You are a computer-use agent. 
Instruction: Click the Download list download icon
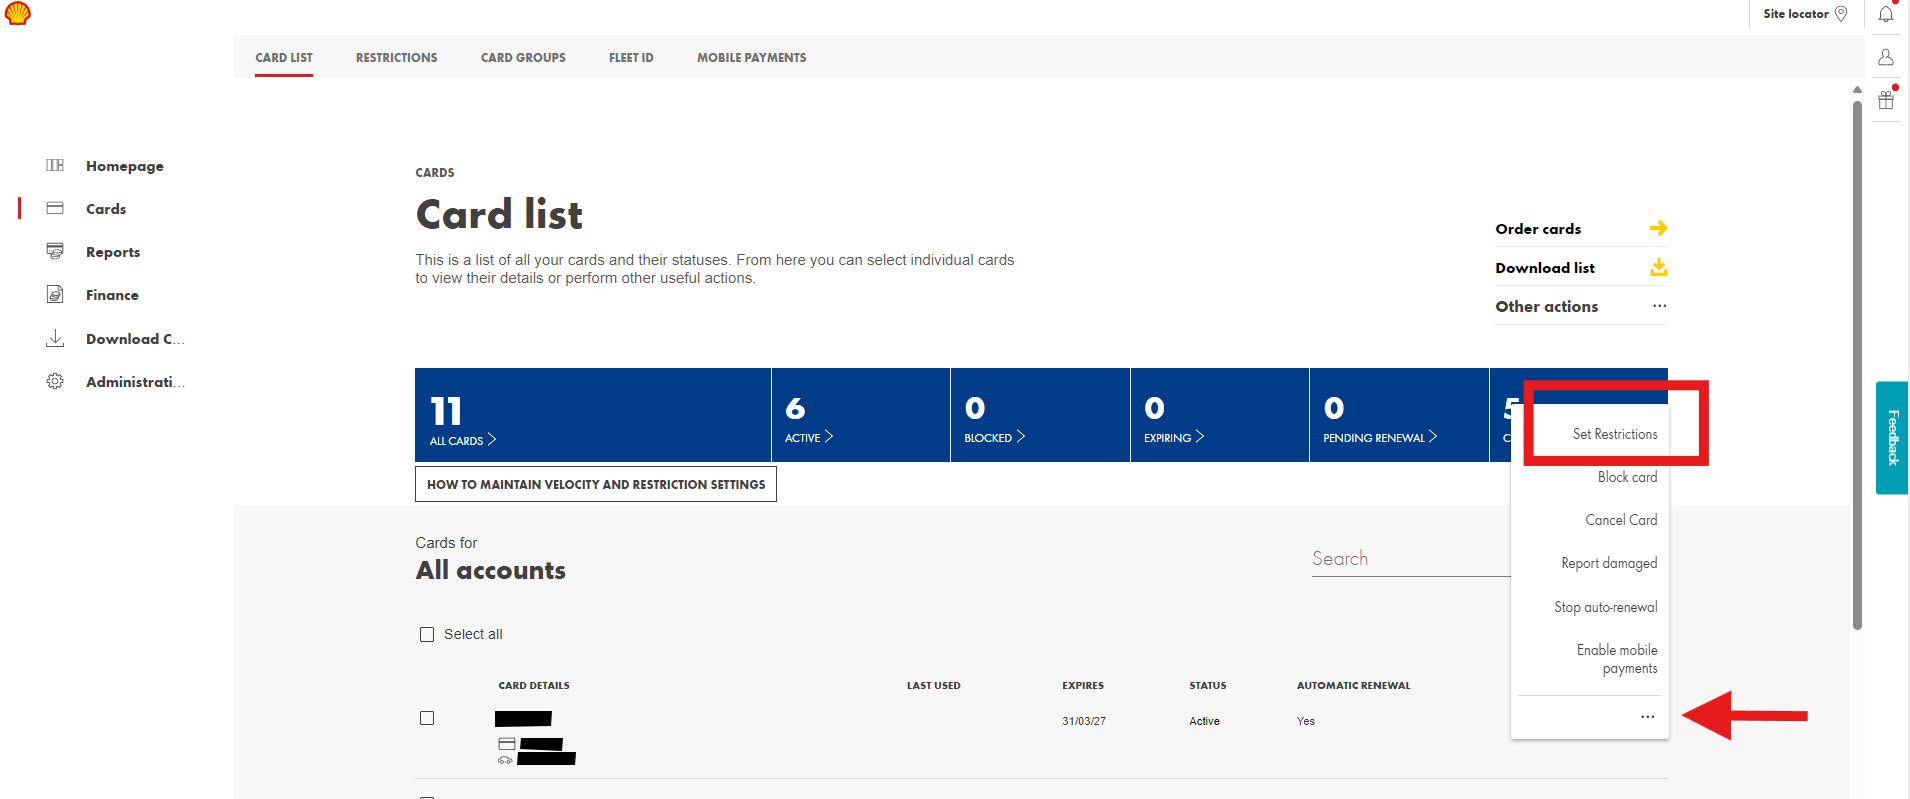[1658, 267]
